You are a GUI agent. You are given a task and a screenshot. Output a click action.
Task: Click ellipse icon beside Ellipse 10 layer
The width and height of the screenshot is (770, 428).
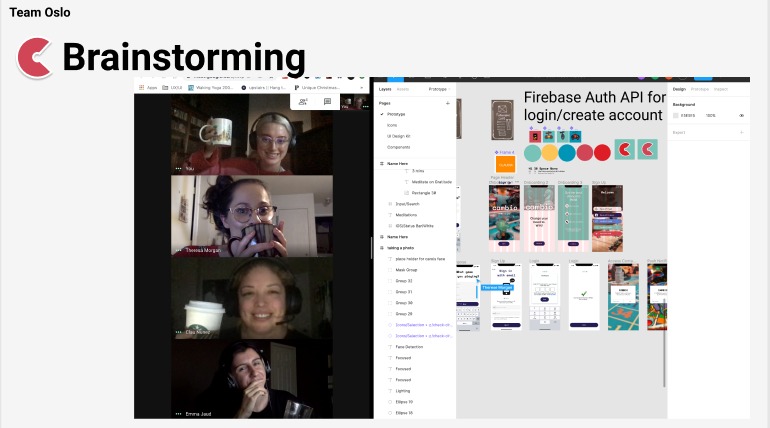click(x=390, y=402)
